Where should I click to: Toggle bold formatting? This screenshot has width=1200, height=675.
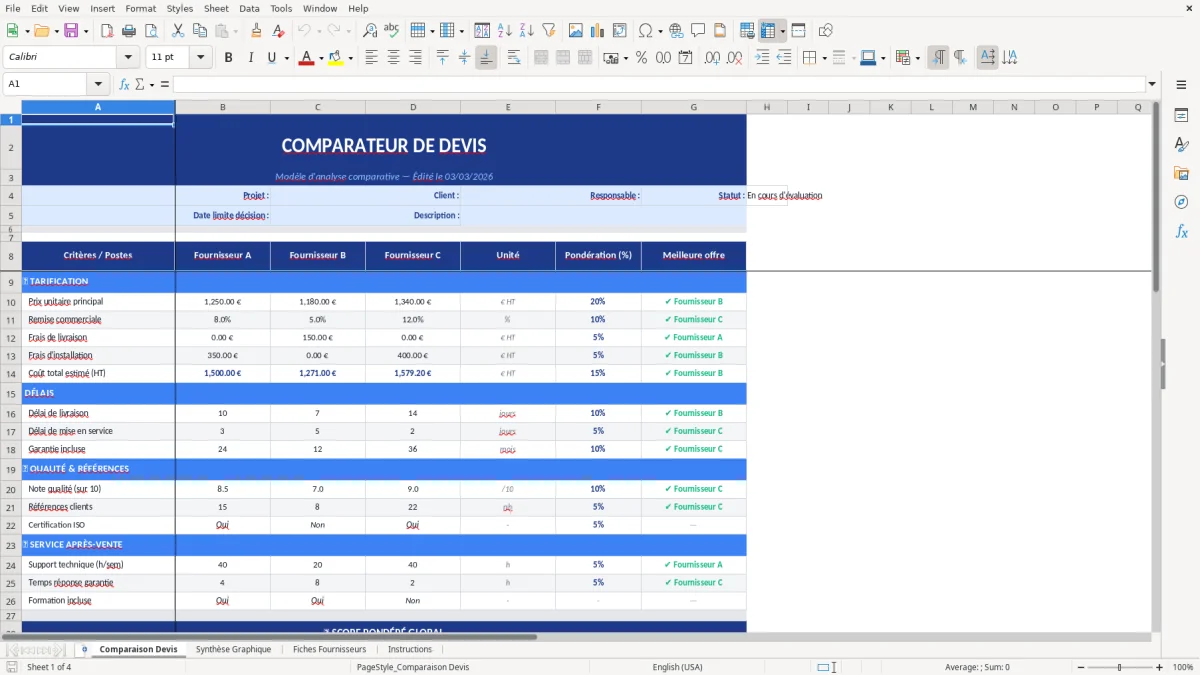228,57
